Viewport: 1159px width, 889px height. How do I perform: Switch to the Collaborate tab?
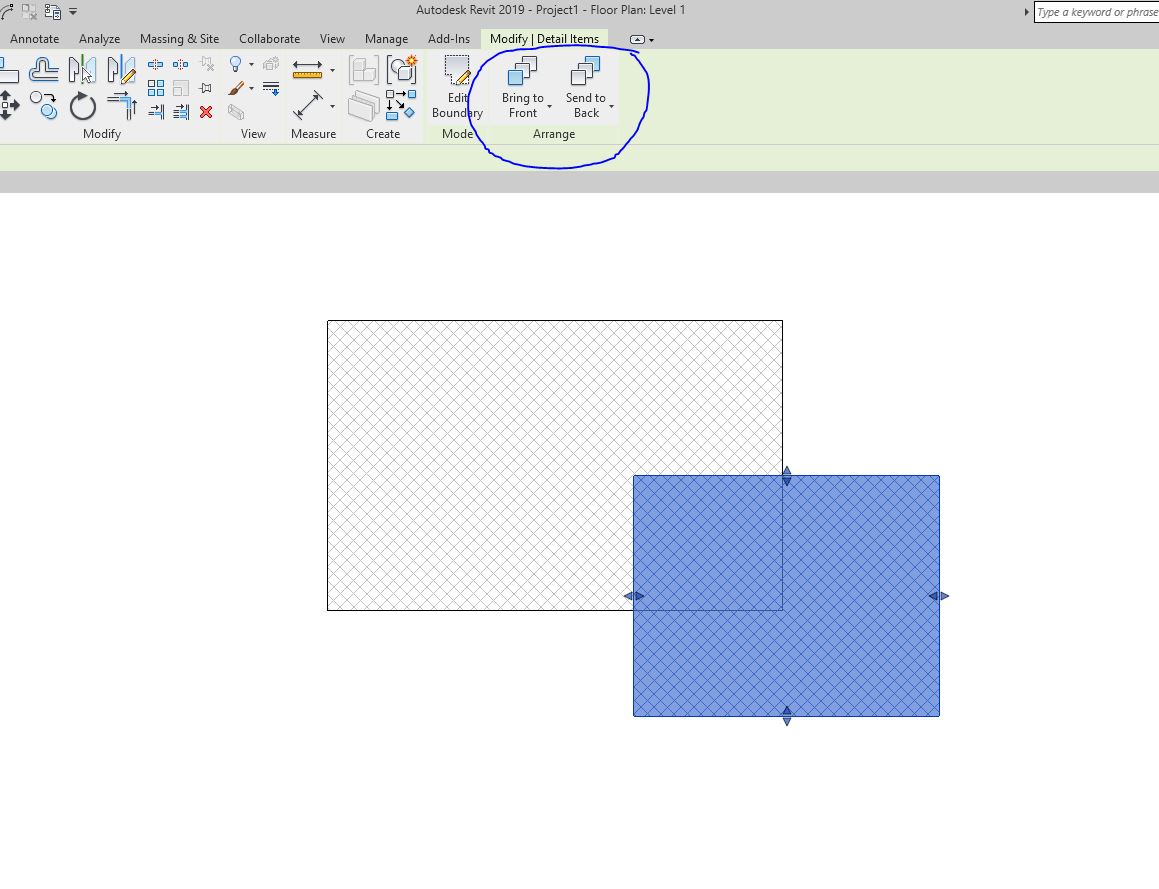tap(269, 38)
